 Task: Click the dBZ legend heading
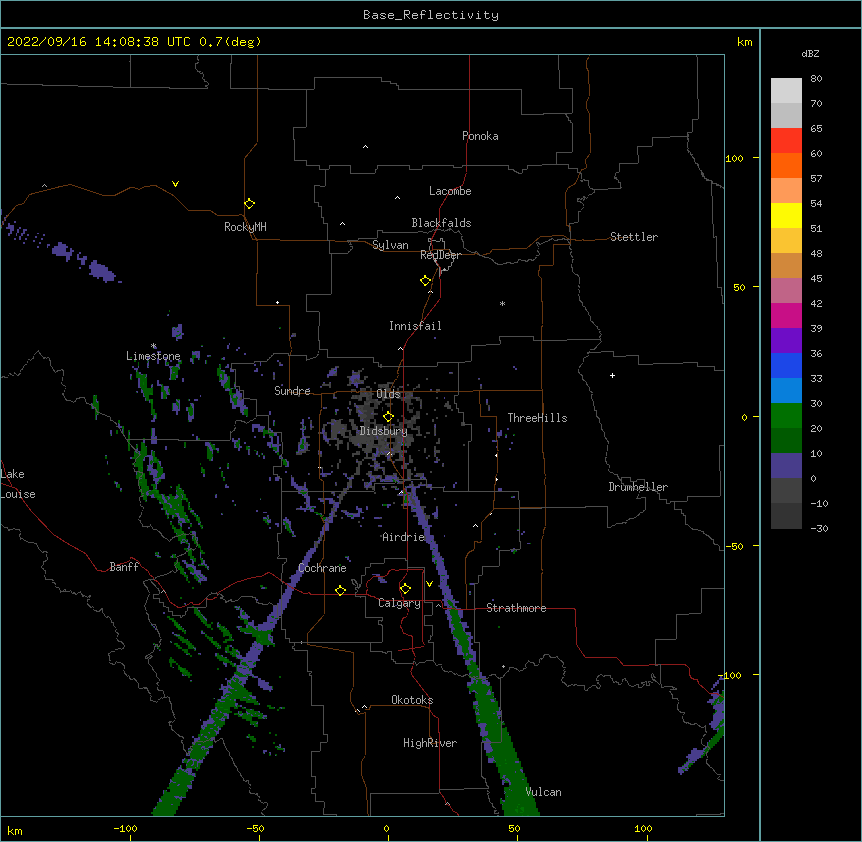pos(810,53)
